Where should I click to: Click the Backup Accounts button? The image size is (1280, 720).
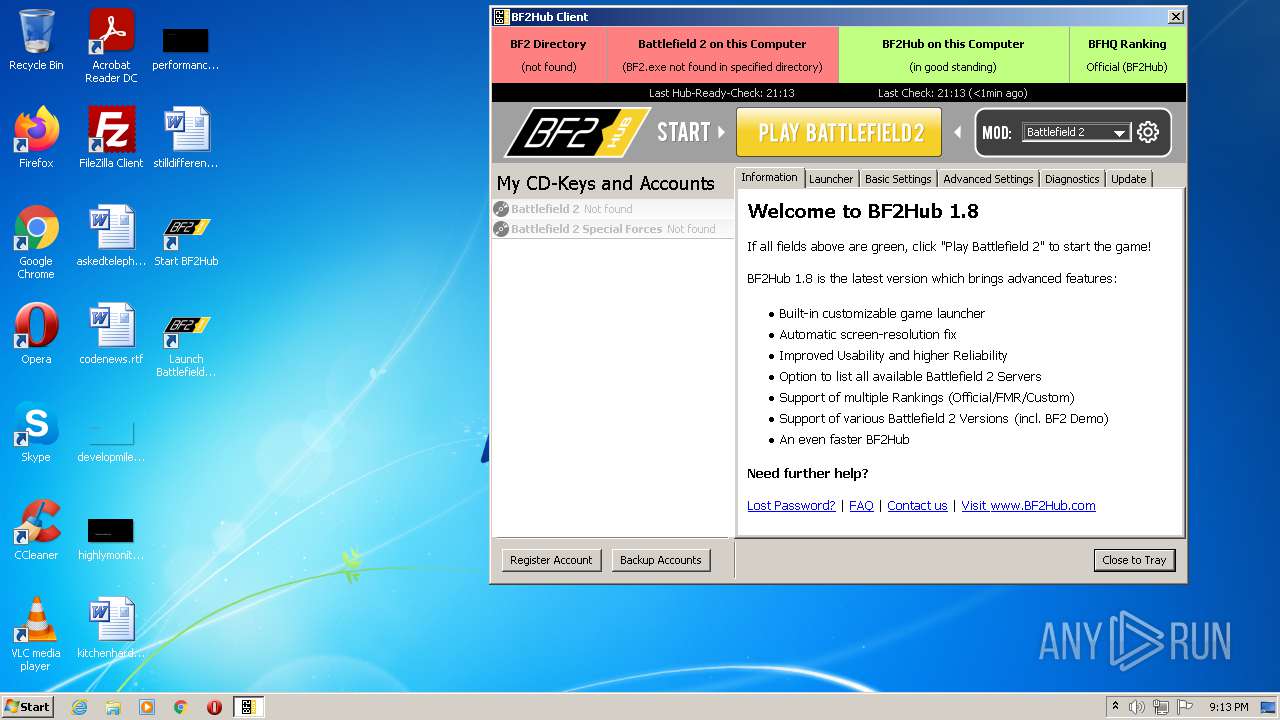pos(660,560)
